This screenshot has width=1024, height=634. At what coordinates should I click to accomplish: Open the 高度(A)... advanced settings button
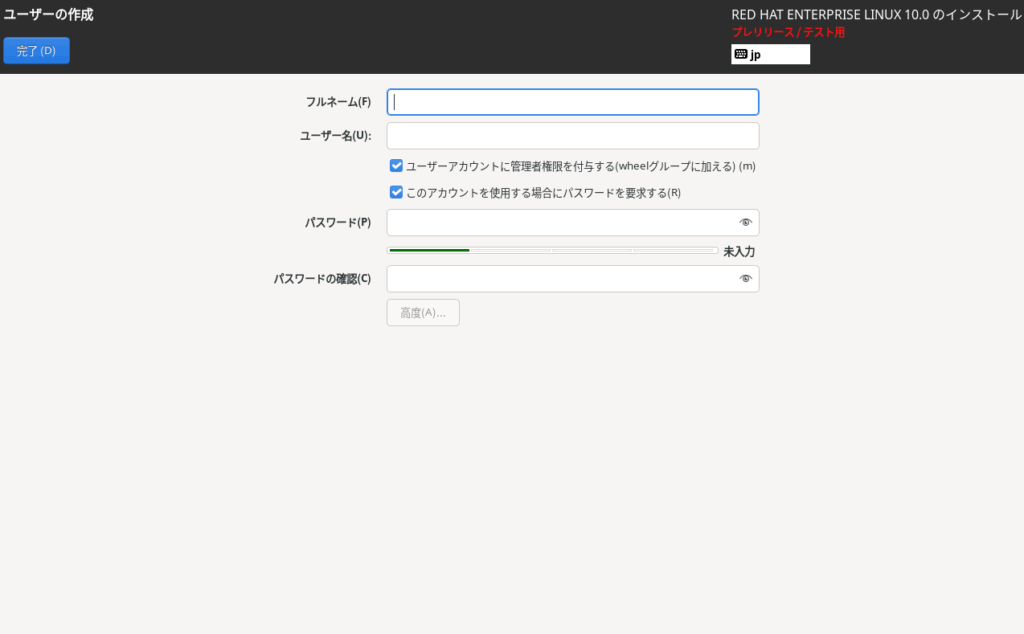pyautogui.click(x=423, y=313)
